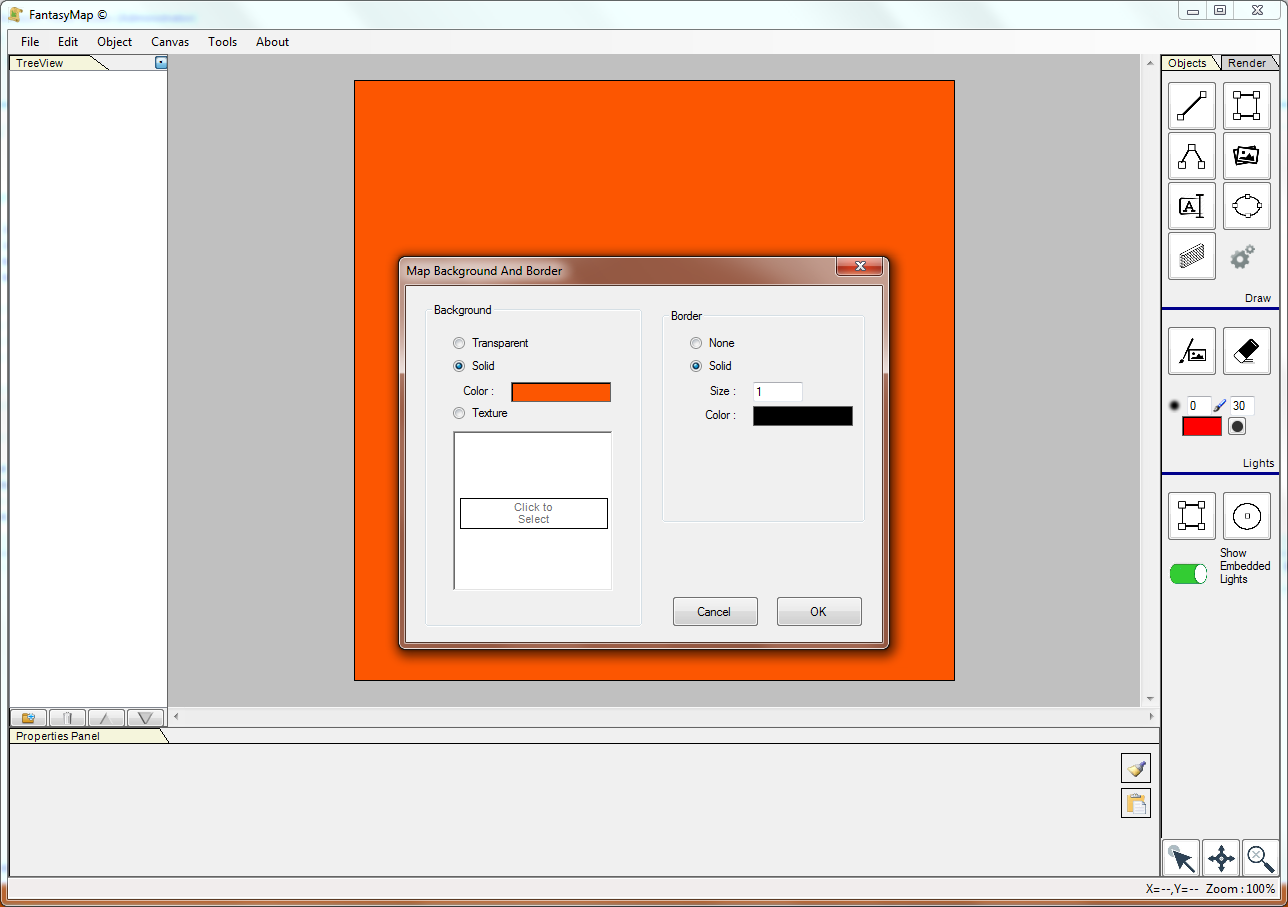Click the TreeView panel pin icon
The height and width of the screenshot is (907, 1288).
(161, 63)
